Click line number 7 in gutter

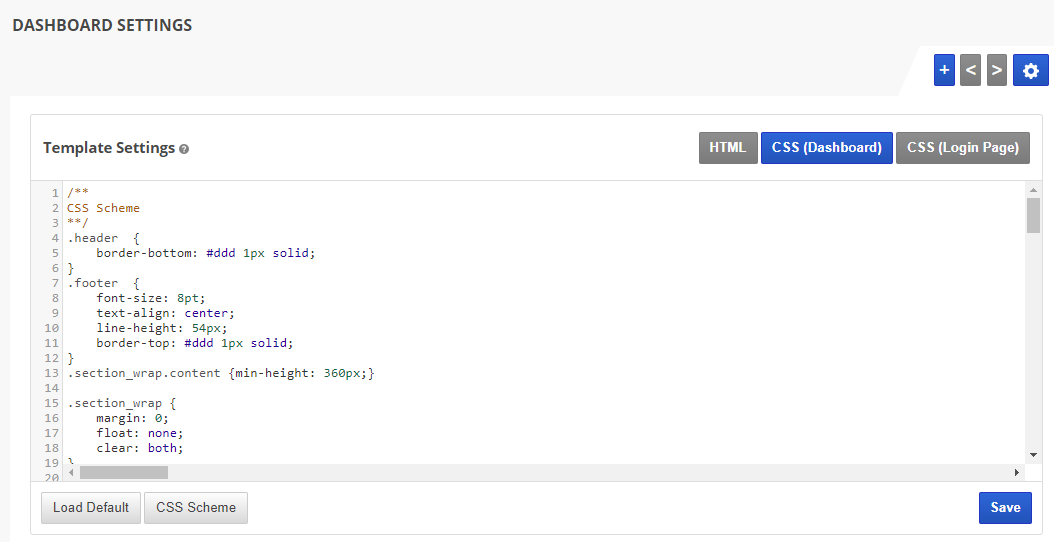coord(56,283)
